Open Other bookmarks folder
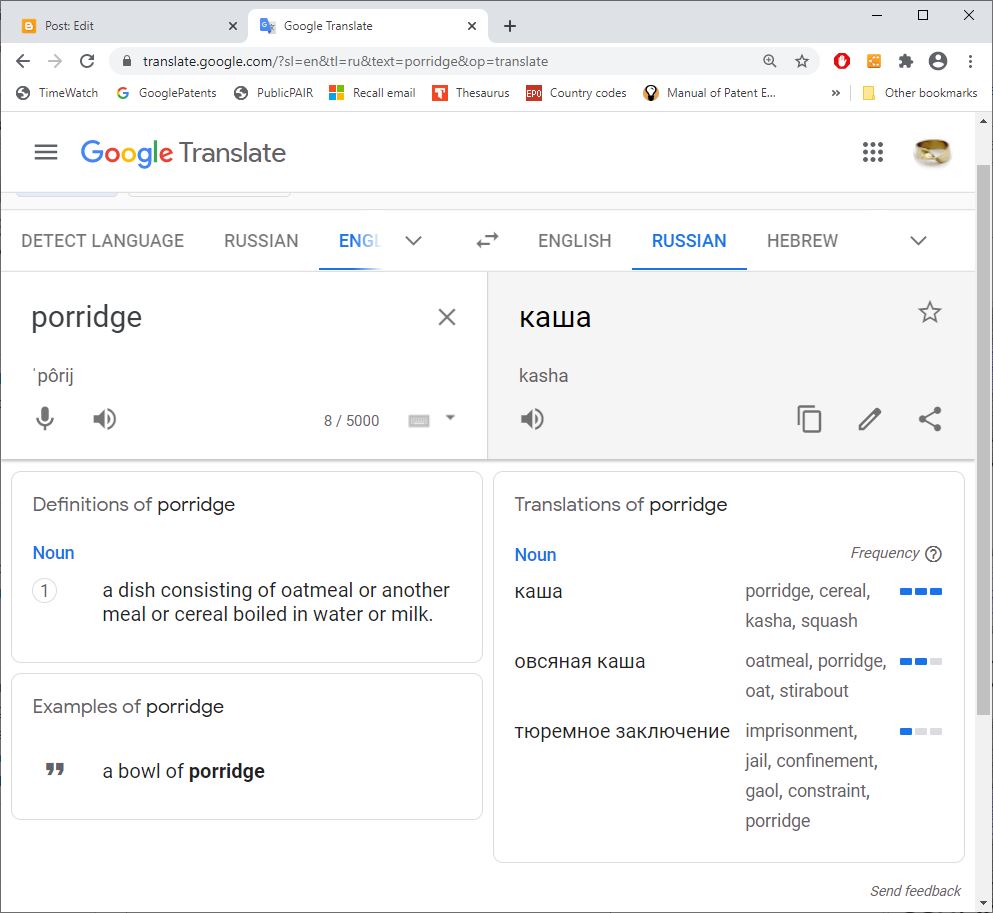 (x=920, y=93)
